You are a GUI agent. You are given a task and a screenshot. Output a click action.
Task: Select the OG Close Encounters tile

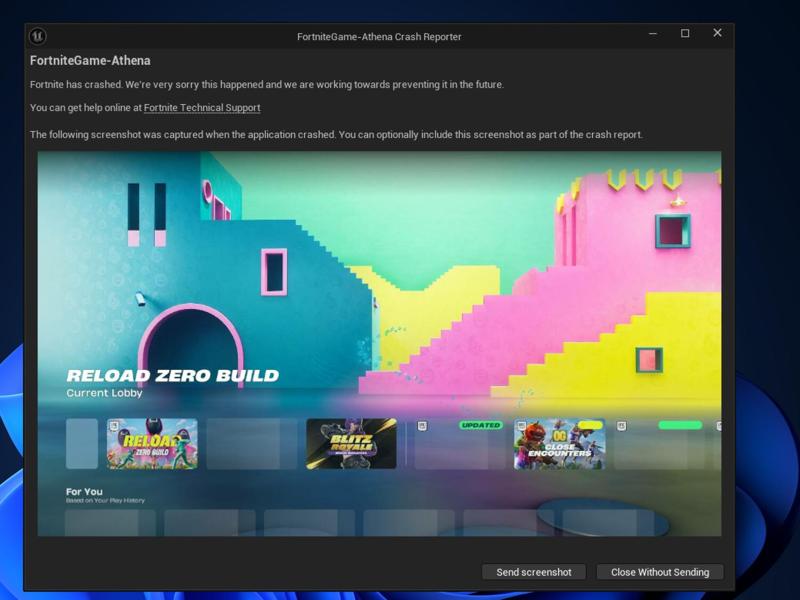pos(560,444)
